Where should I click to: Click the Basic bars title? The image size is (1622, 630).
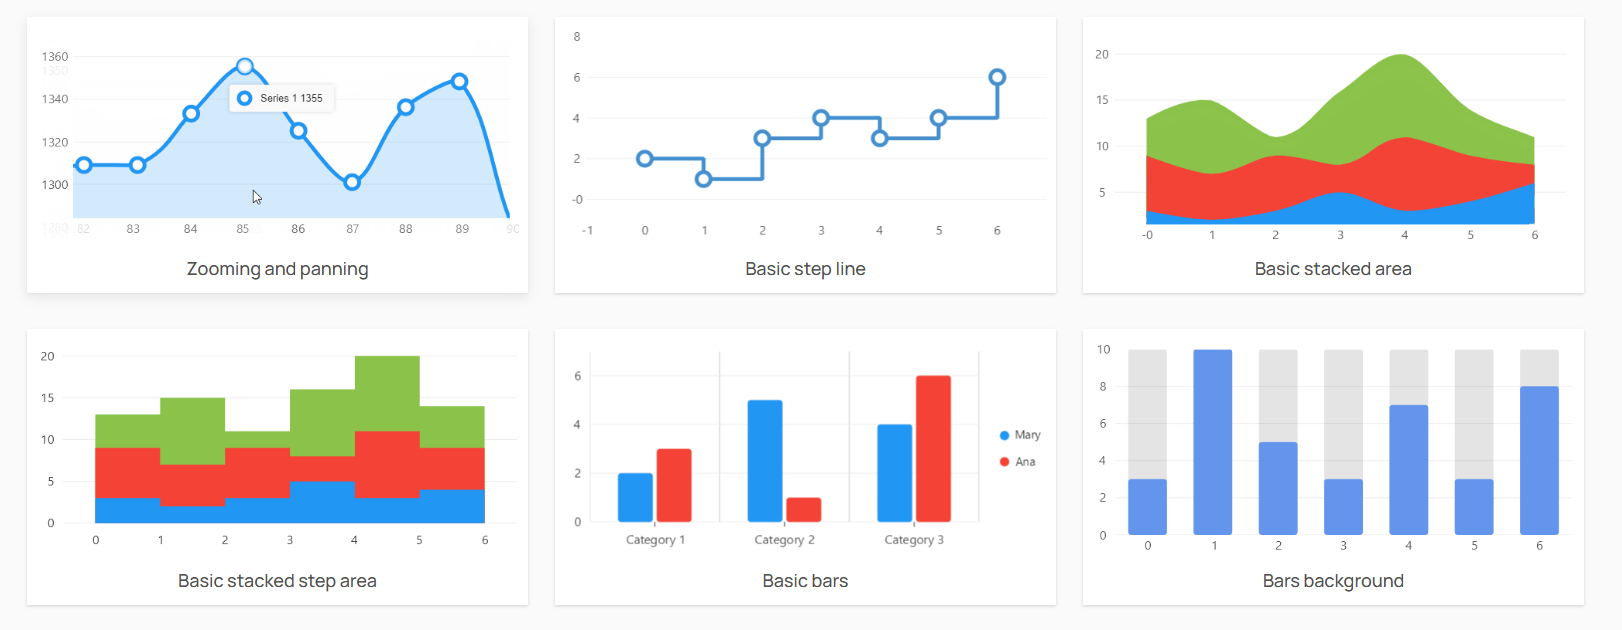[805, 581]
